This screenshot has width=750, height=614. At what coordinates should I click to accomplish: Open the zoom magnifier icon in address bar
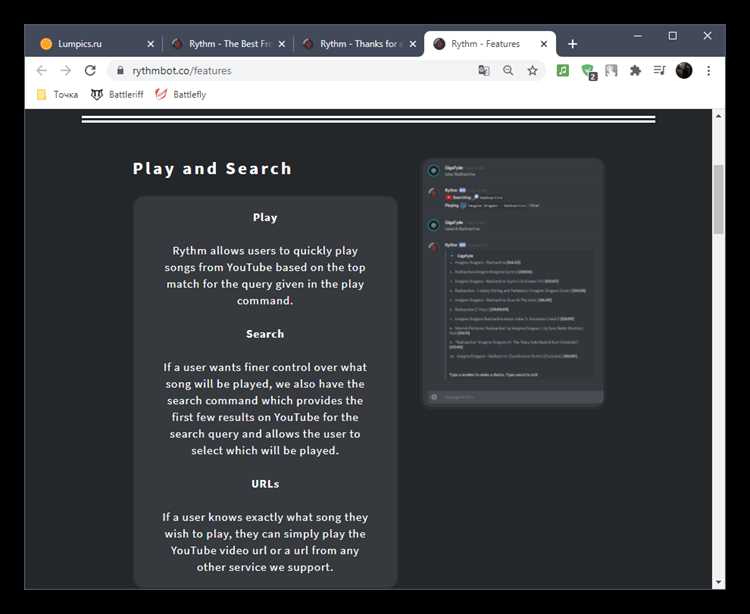tap(508, 71)
